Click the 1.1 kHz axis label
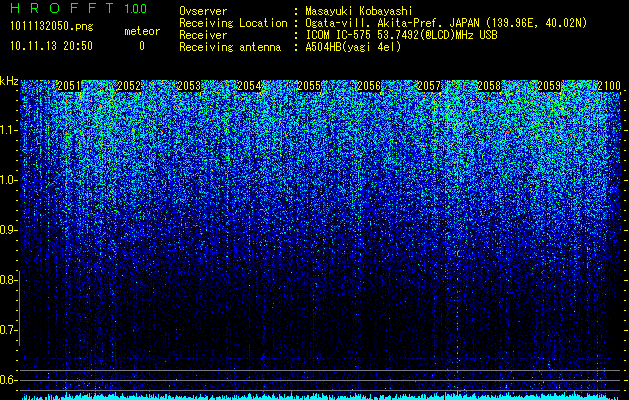 click(8, 130)
